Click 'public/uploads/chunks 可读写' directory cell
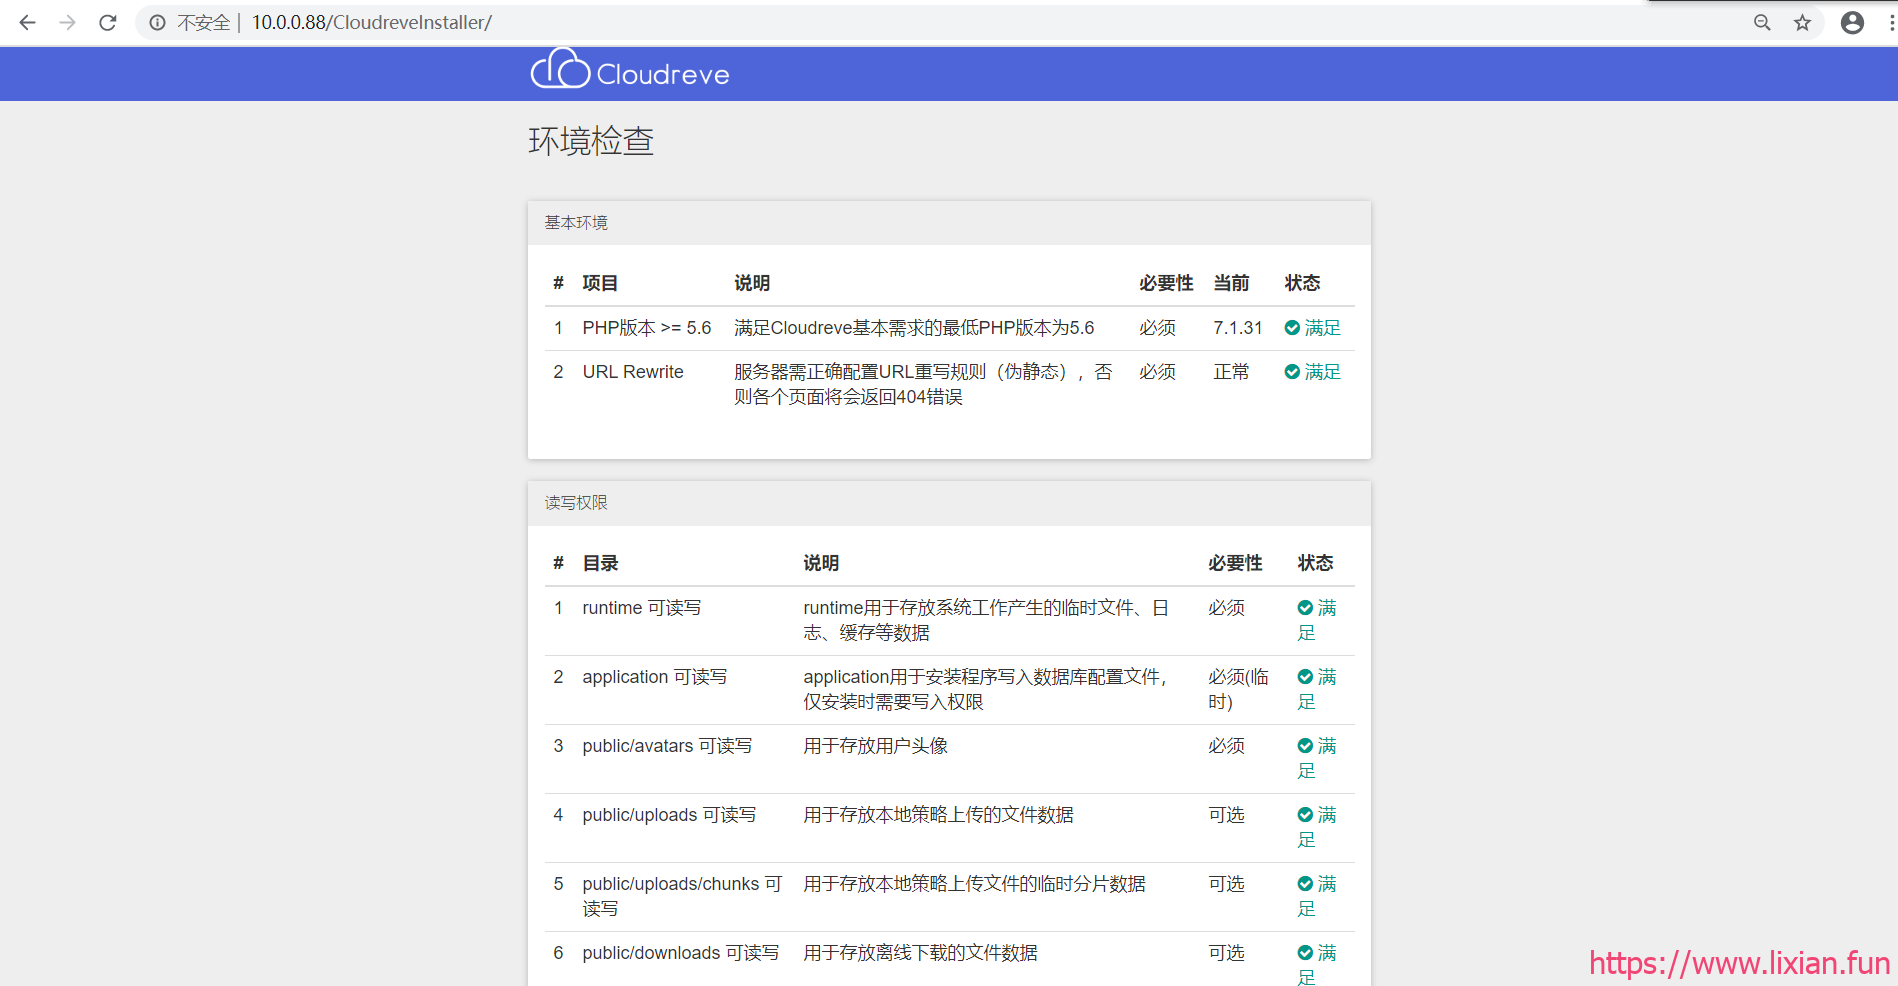This screenshot has height=986, width=1898. coord(682,896)
